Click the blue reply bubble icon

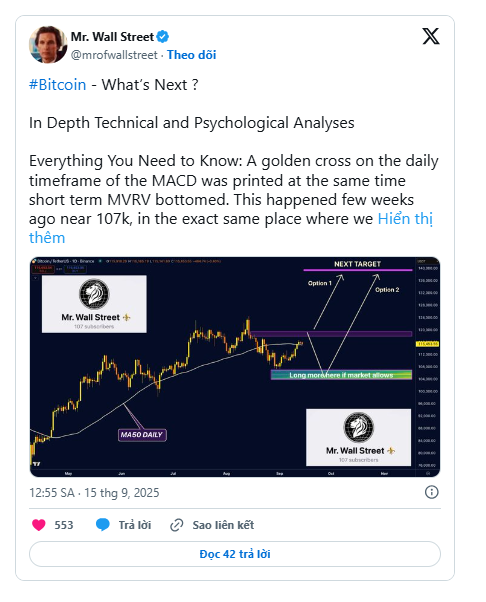click(x=102, y=524)
